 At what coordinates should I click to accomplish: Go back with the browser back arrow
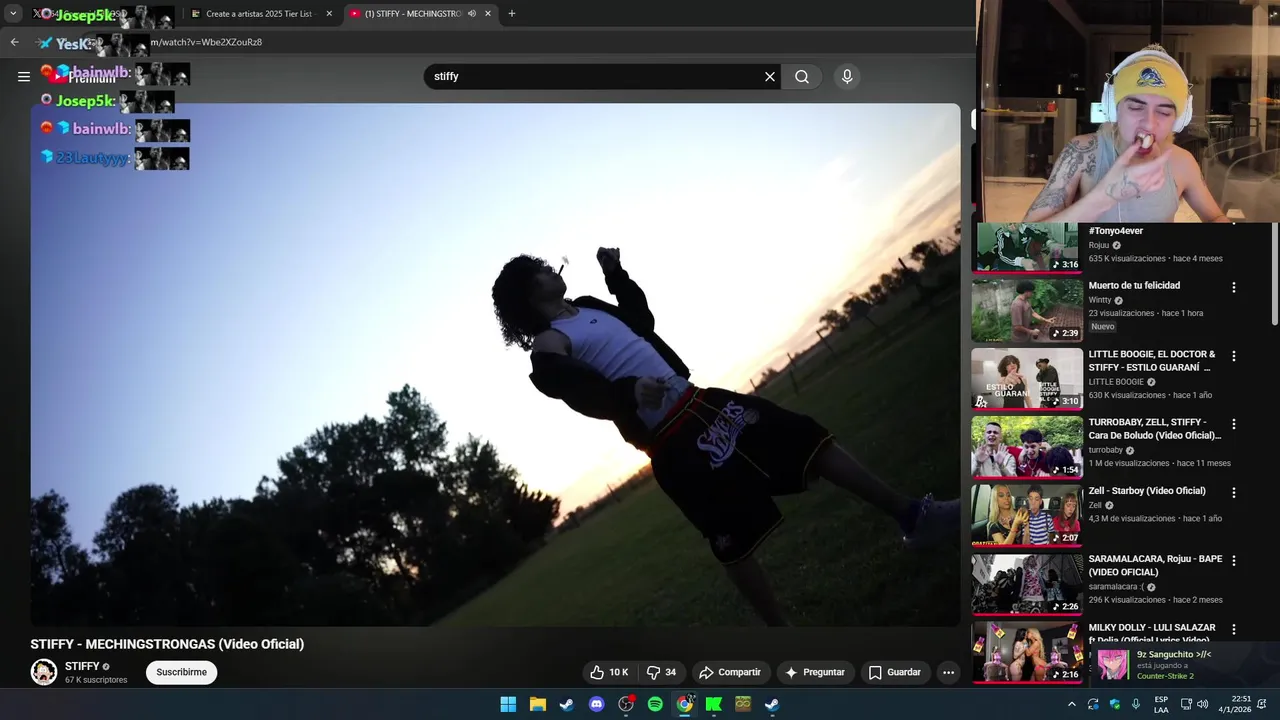point(14,42)
